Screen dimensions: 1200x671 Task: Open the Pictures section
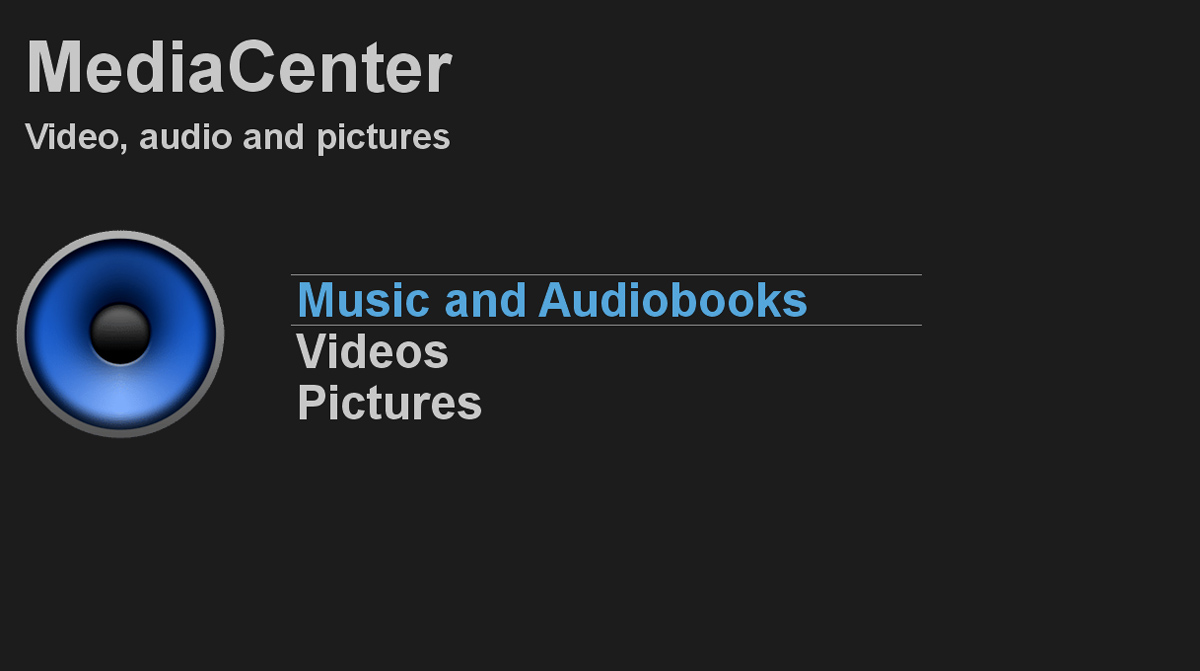(389, 404)
